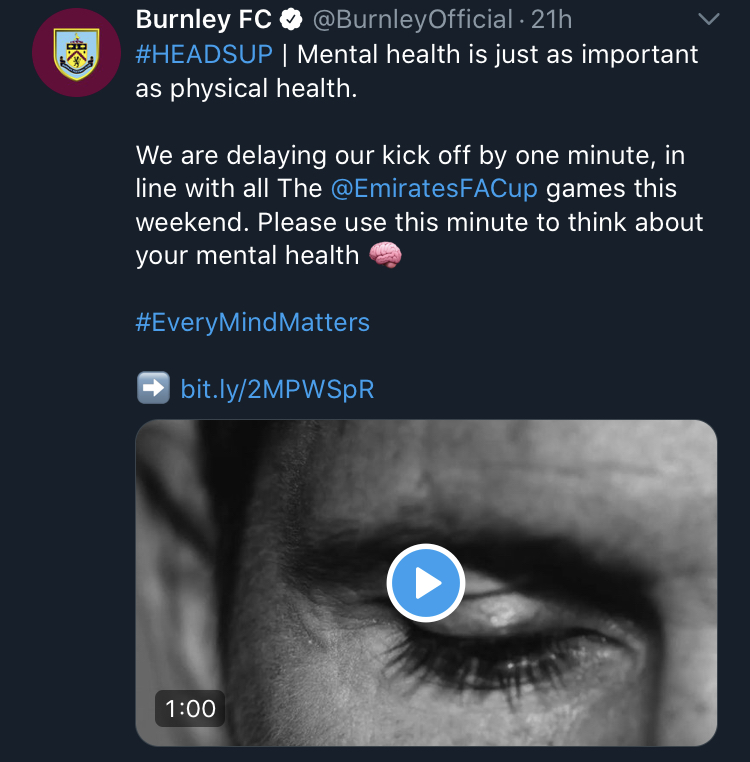Click the right arrow emoji before the link
Image resolution: width=750 pixels, height=762 pixels.
[x=153, y=388]
